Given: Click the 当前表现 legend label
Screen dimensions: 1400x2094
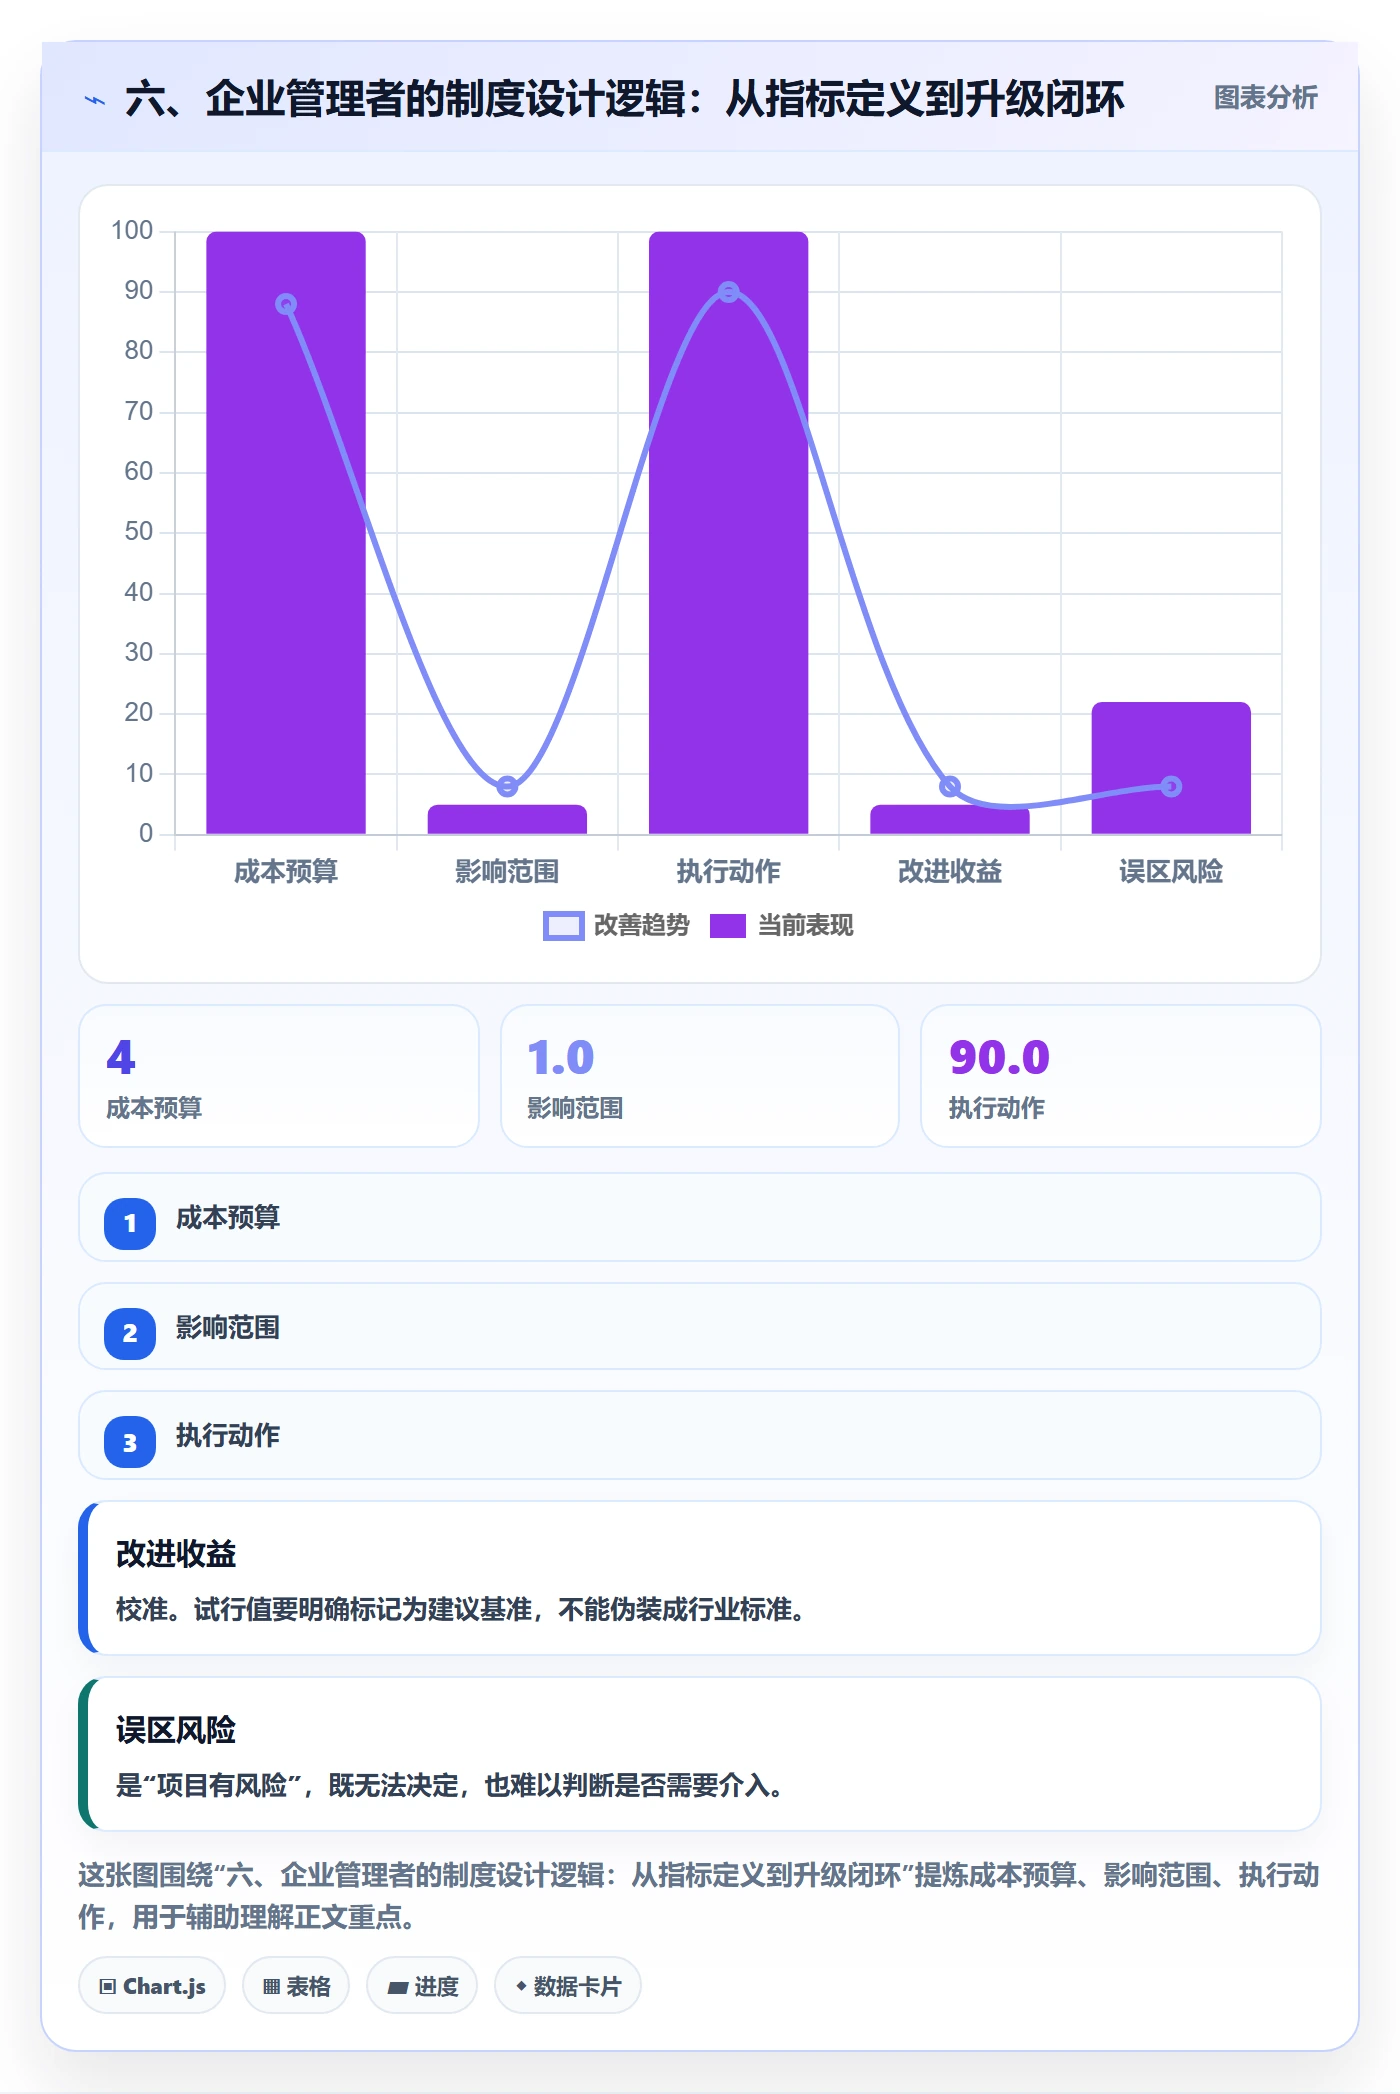Looking at the screenshot, I should click(806, 926).
